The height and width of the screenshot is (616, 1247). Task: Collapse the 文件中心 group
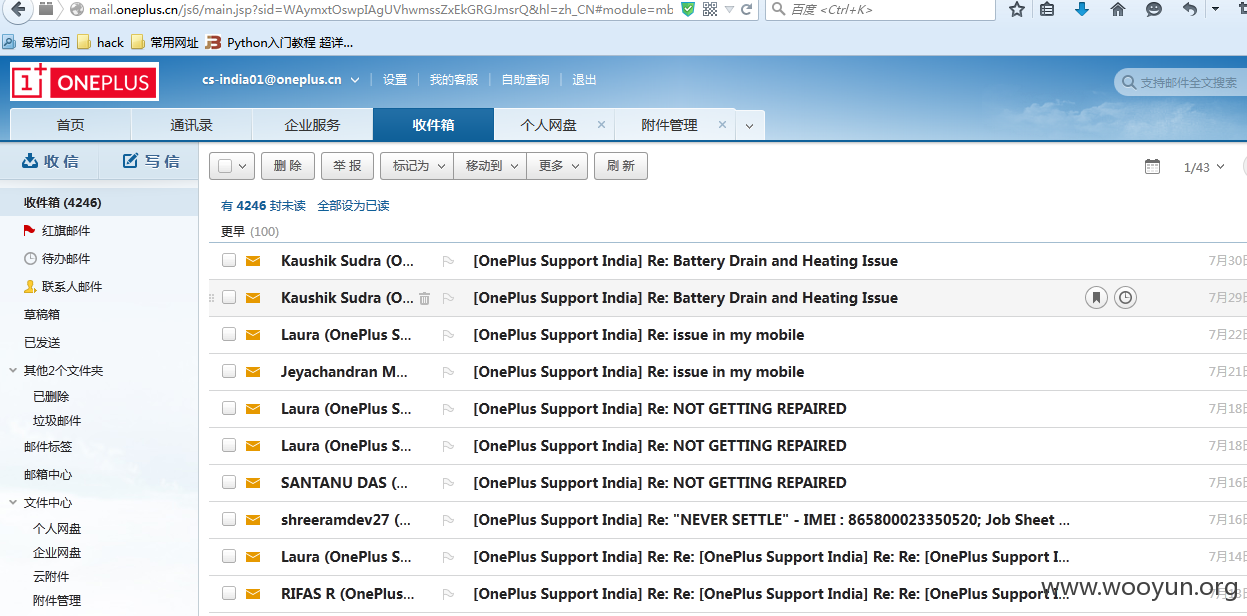(13, 503)
